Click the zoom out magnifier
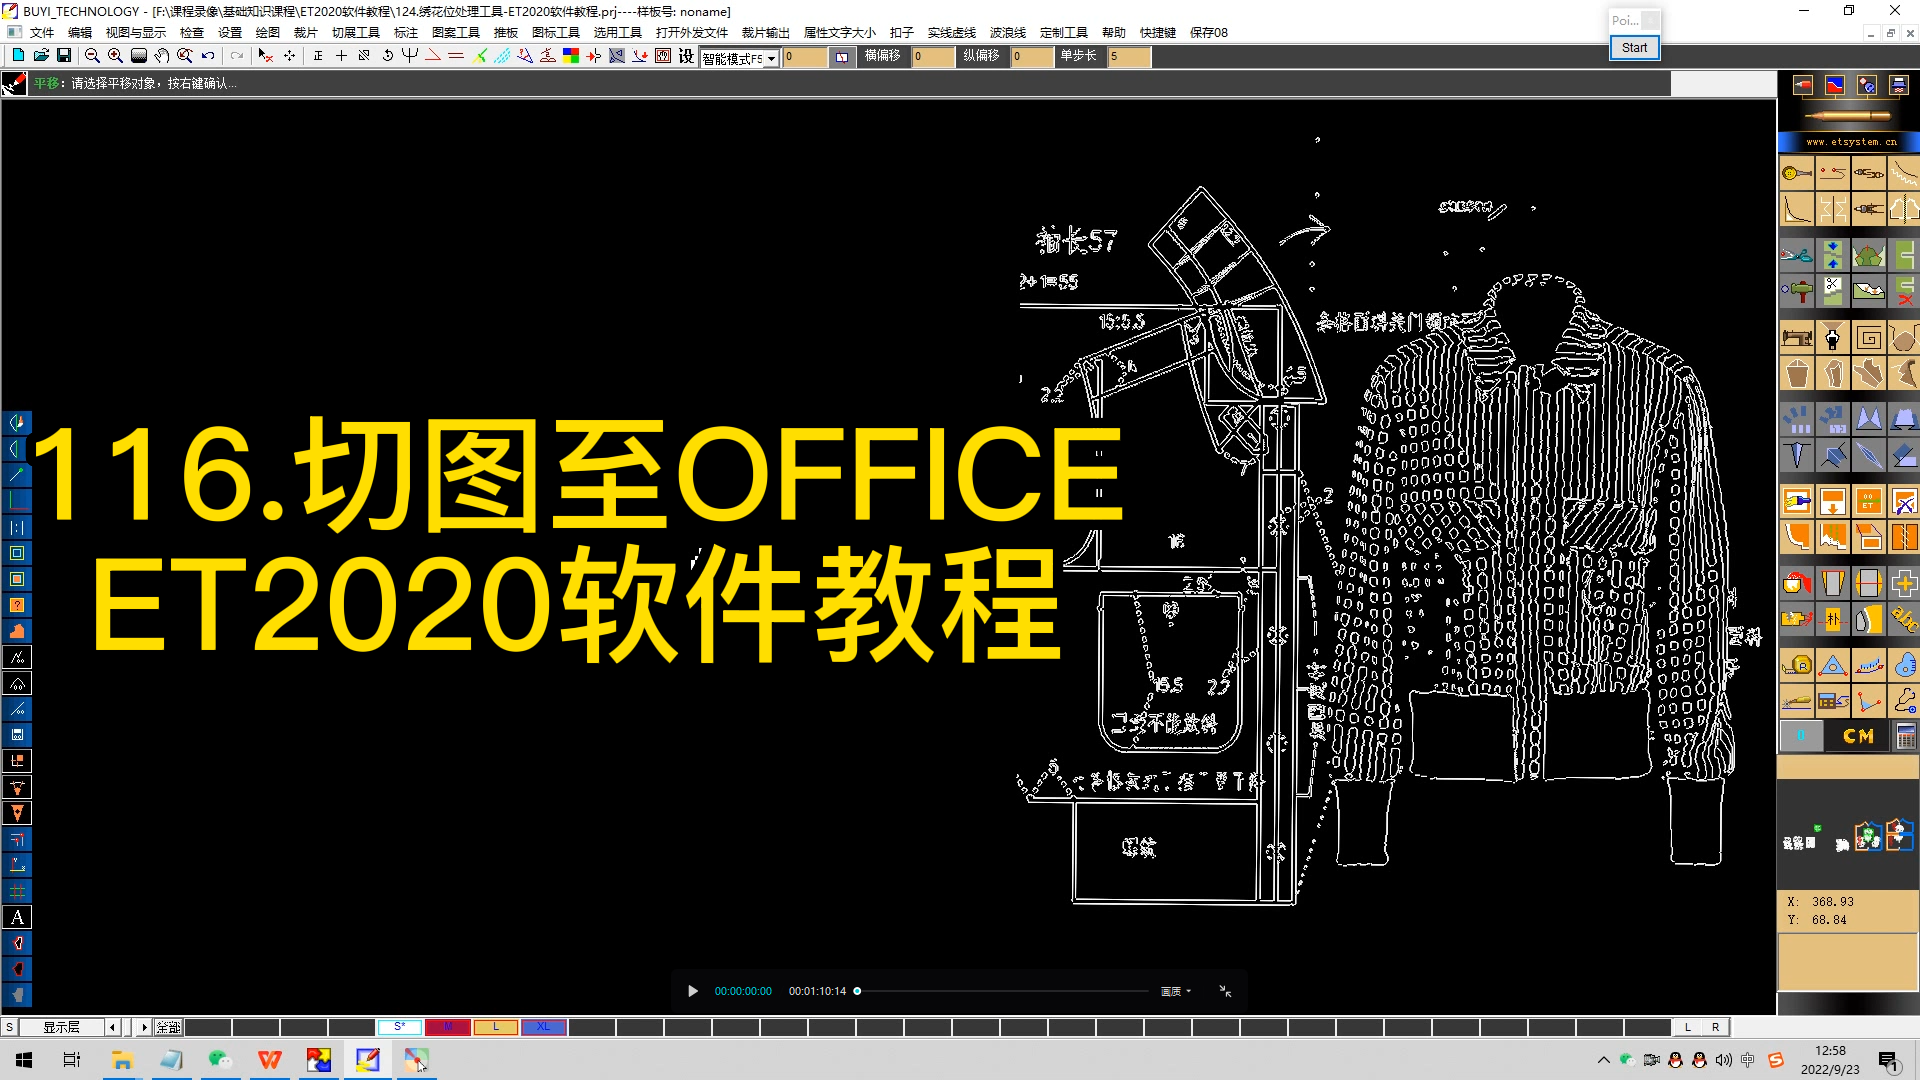Image resolution: width=1920 pixels, height=1080 pixels. [92, 56]
